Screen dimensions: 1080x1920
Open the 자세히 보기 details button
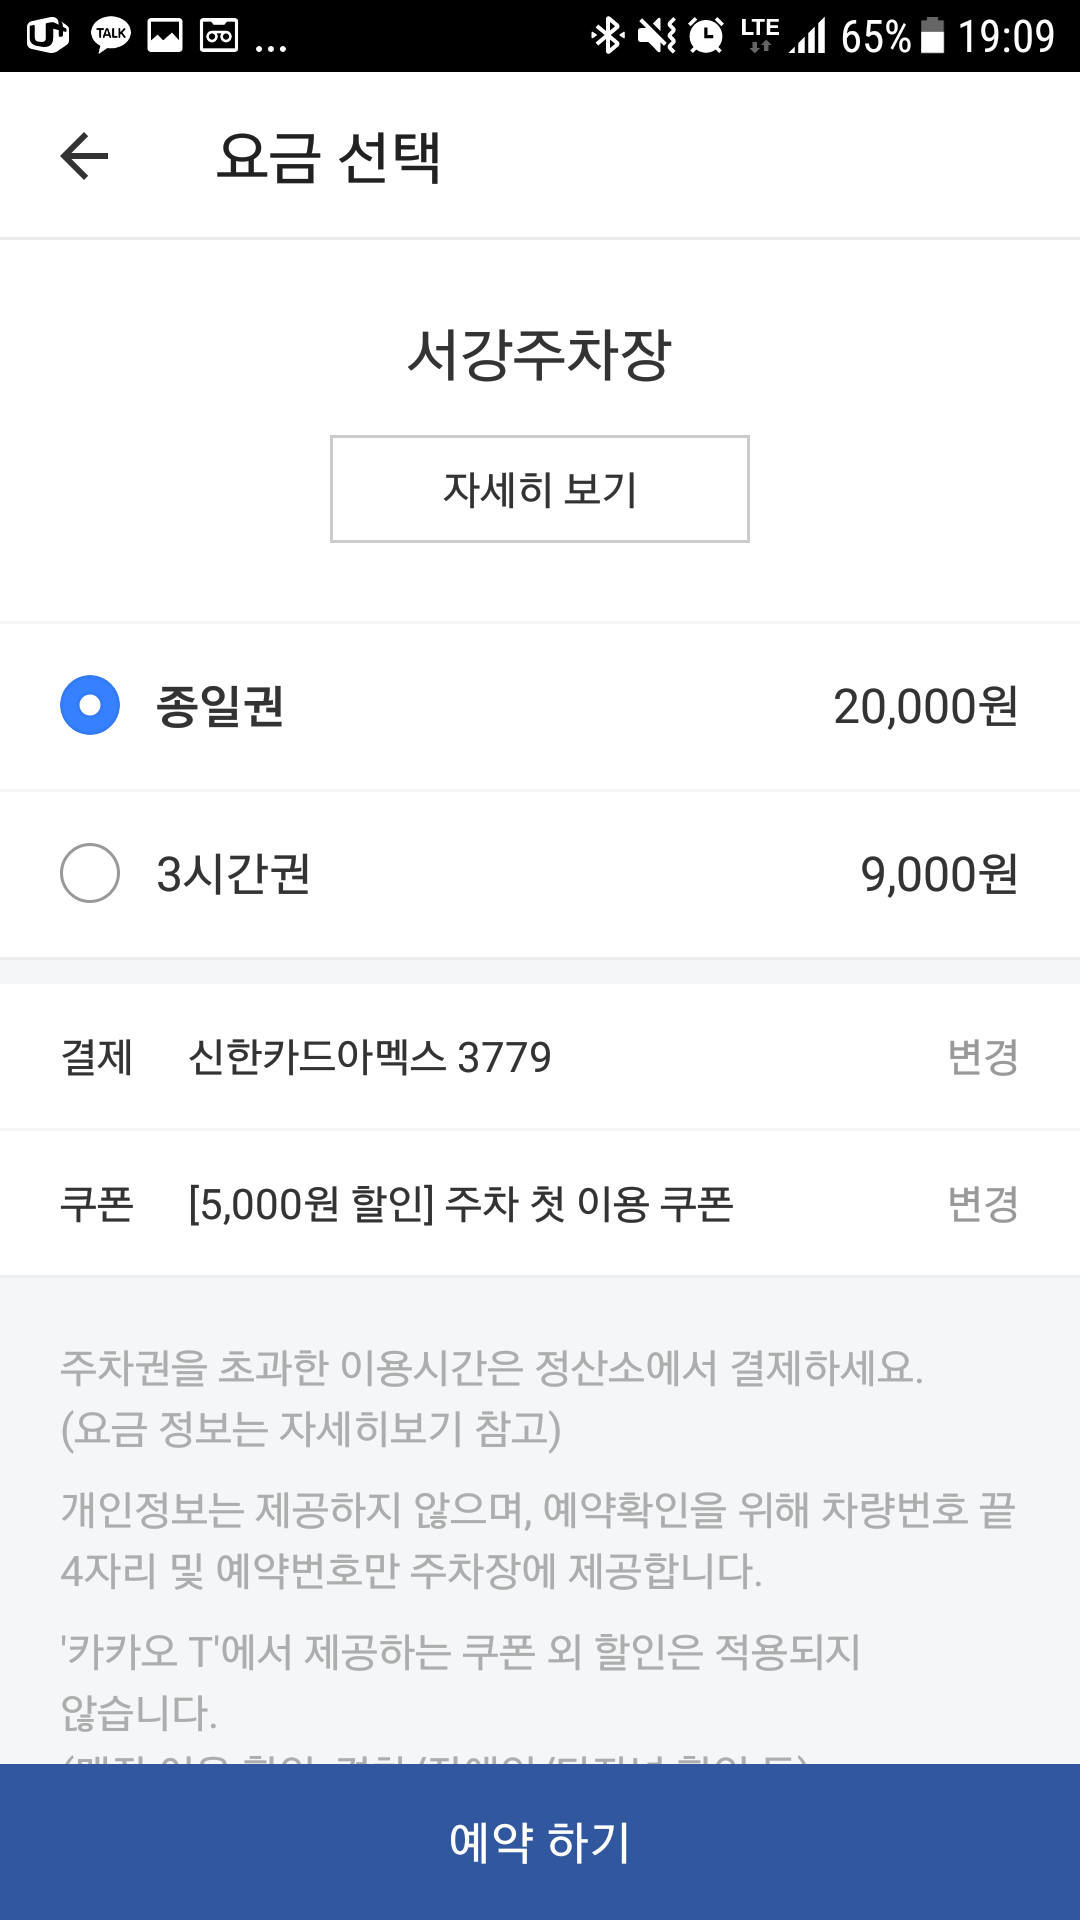coord(540,489)
